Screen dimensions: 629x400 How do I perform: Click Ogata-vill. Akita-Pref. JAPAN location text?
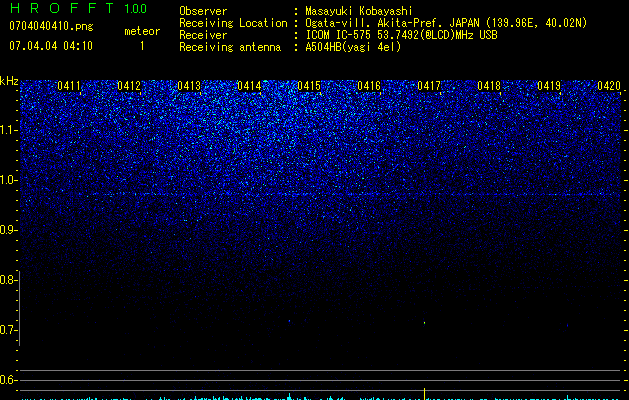pos(446,23)
